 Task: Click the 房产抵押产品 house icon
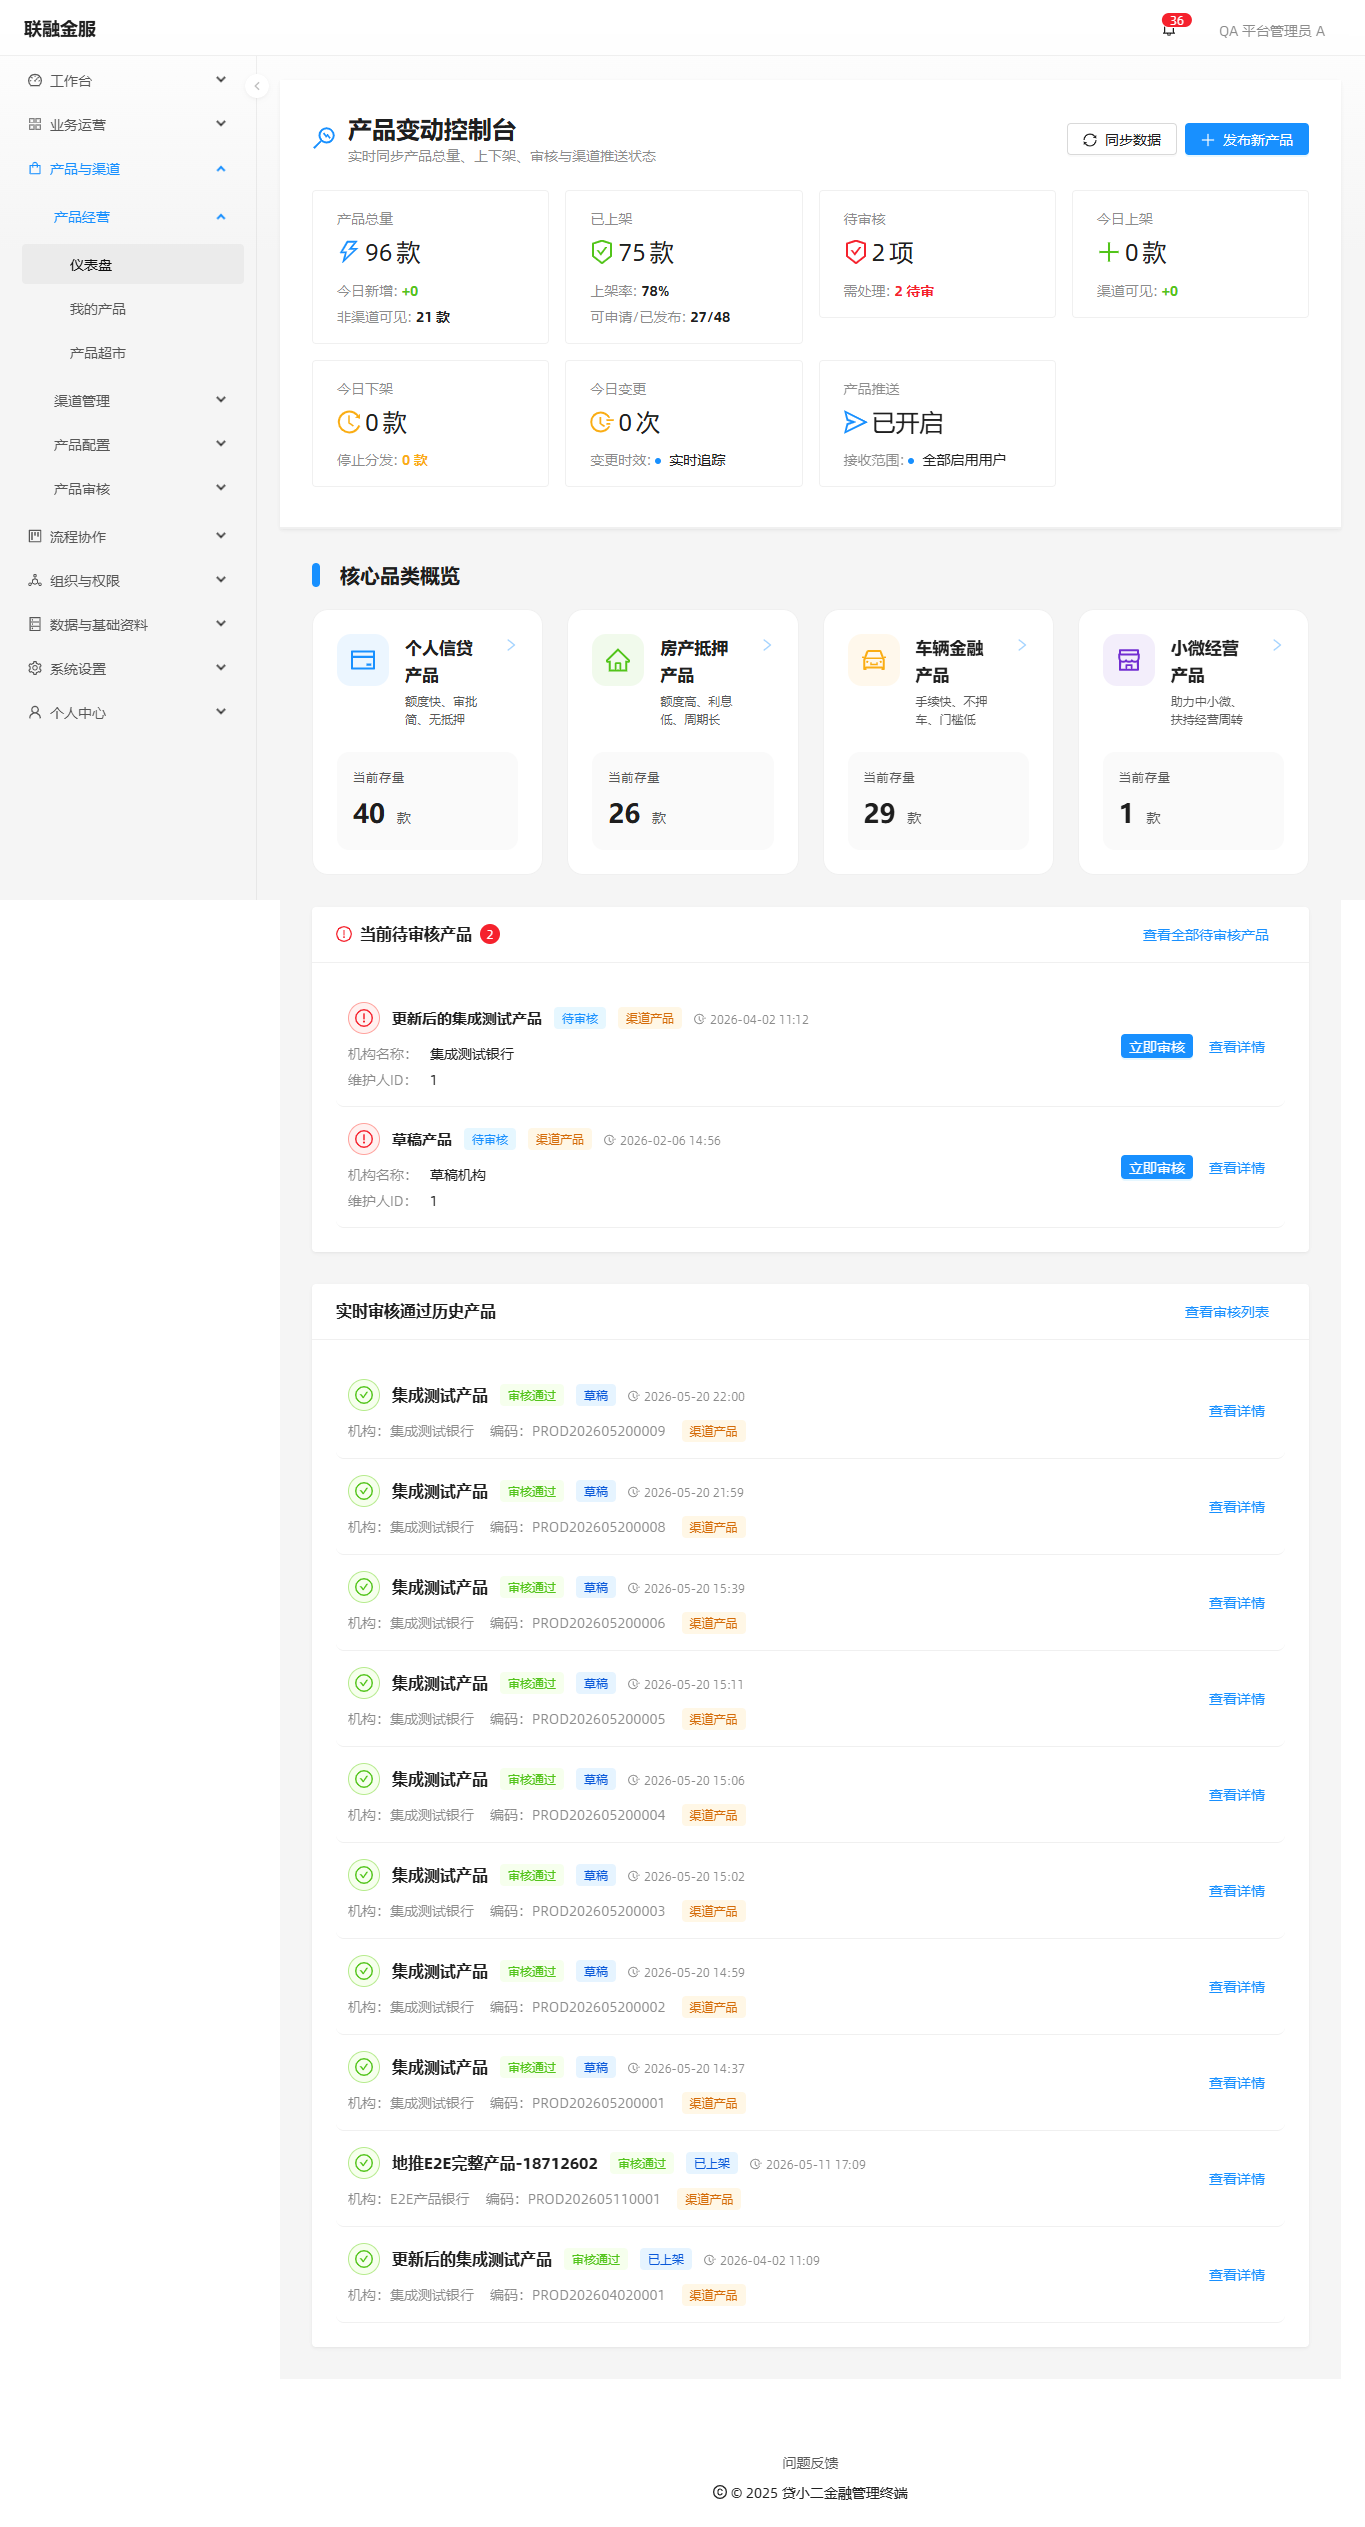[618, 660]
